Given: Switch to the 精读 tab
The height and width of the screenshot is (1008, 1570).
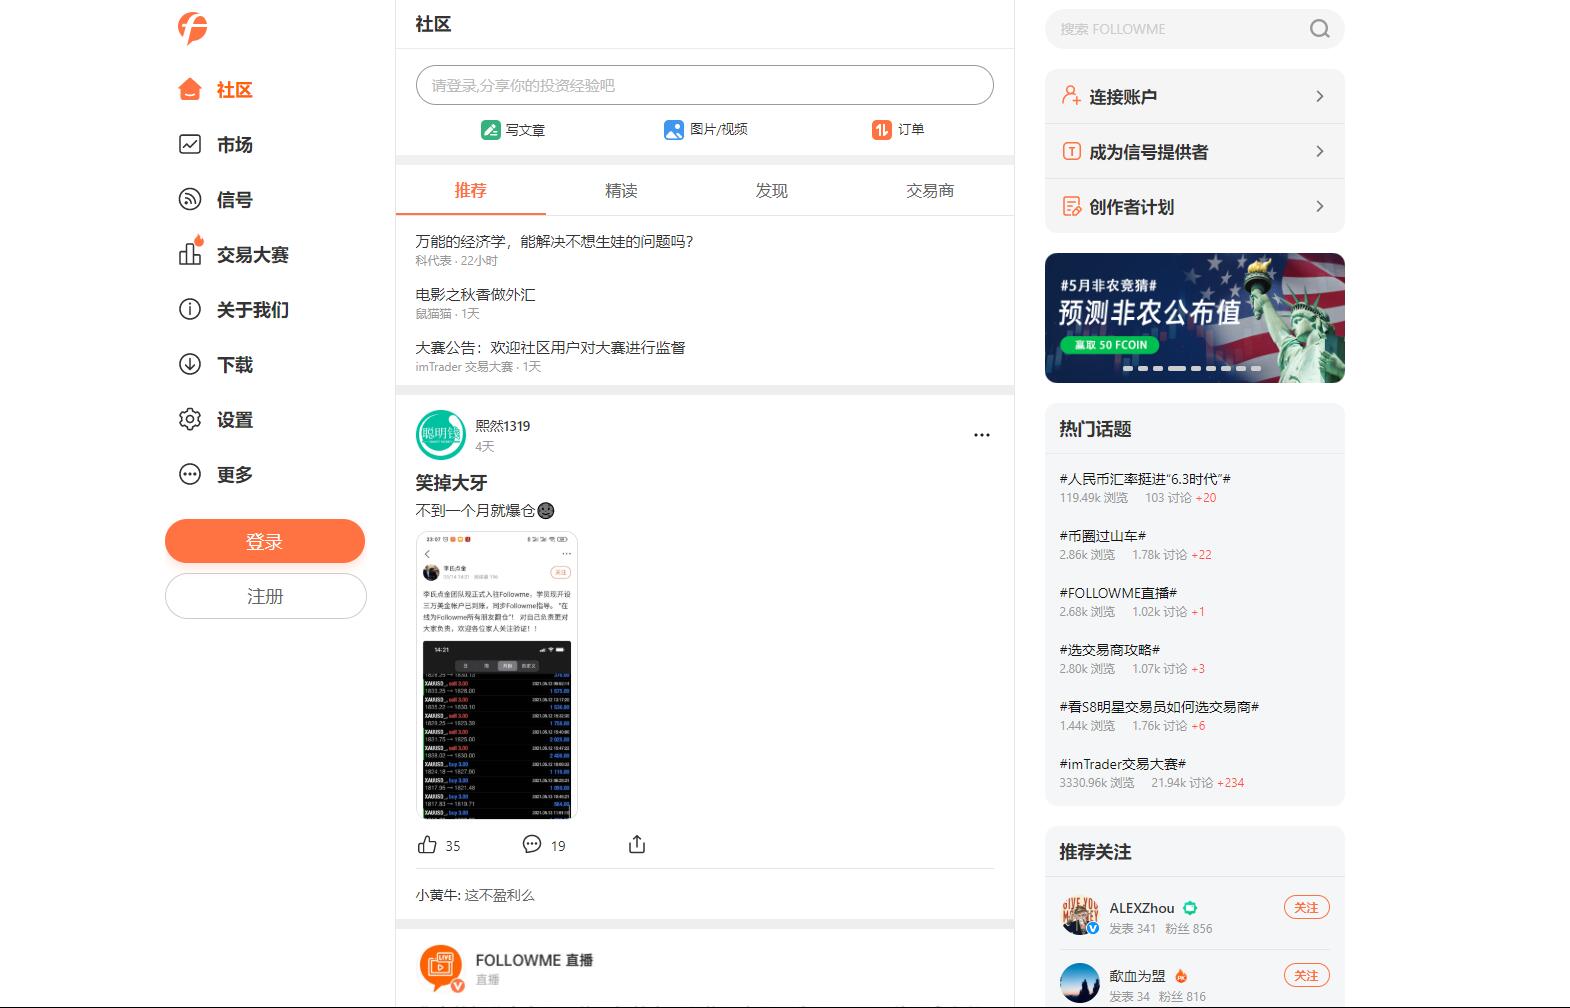Looking at the screenshot, I should [621, 190].
